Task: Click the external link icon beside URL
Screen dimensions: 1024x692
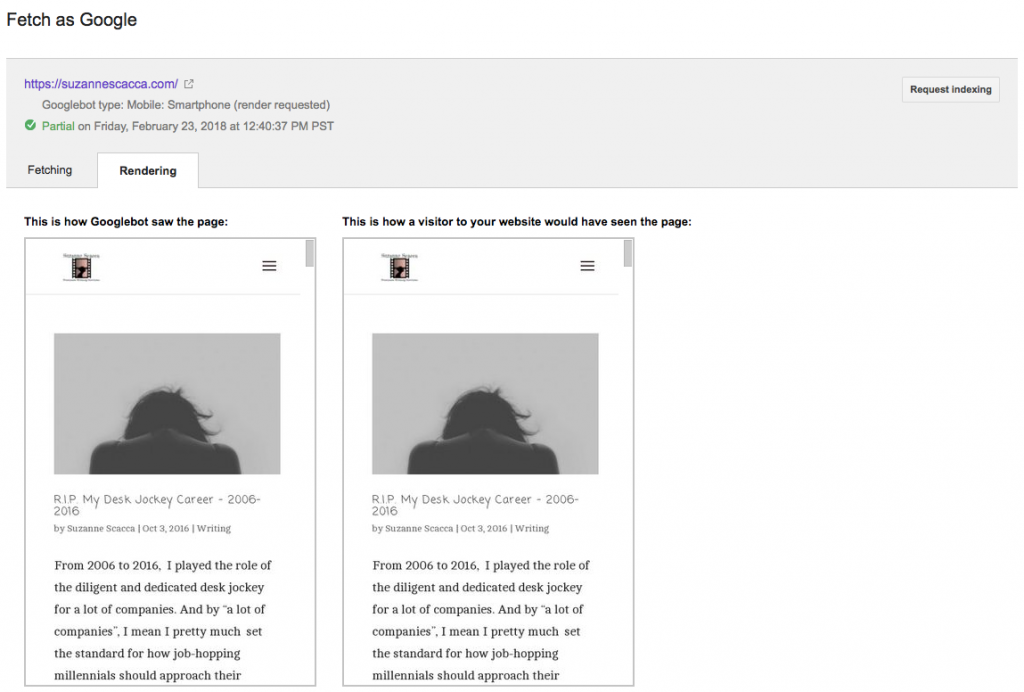Action: tap(189, 84)
